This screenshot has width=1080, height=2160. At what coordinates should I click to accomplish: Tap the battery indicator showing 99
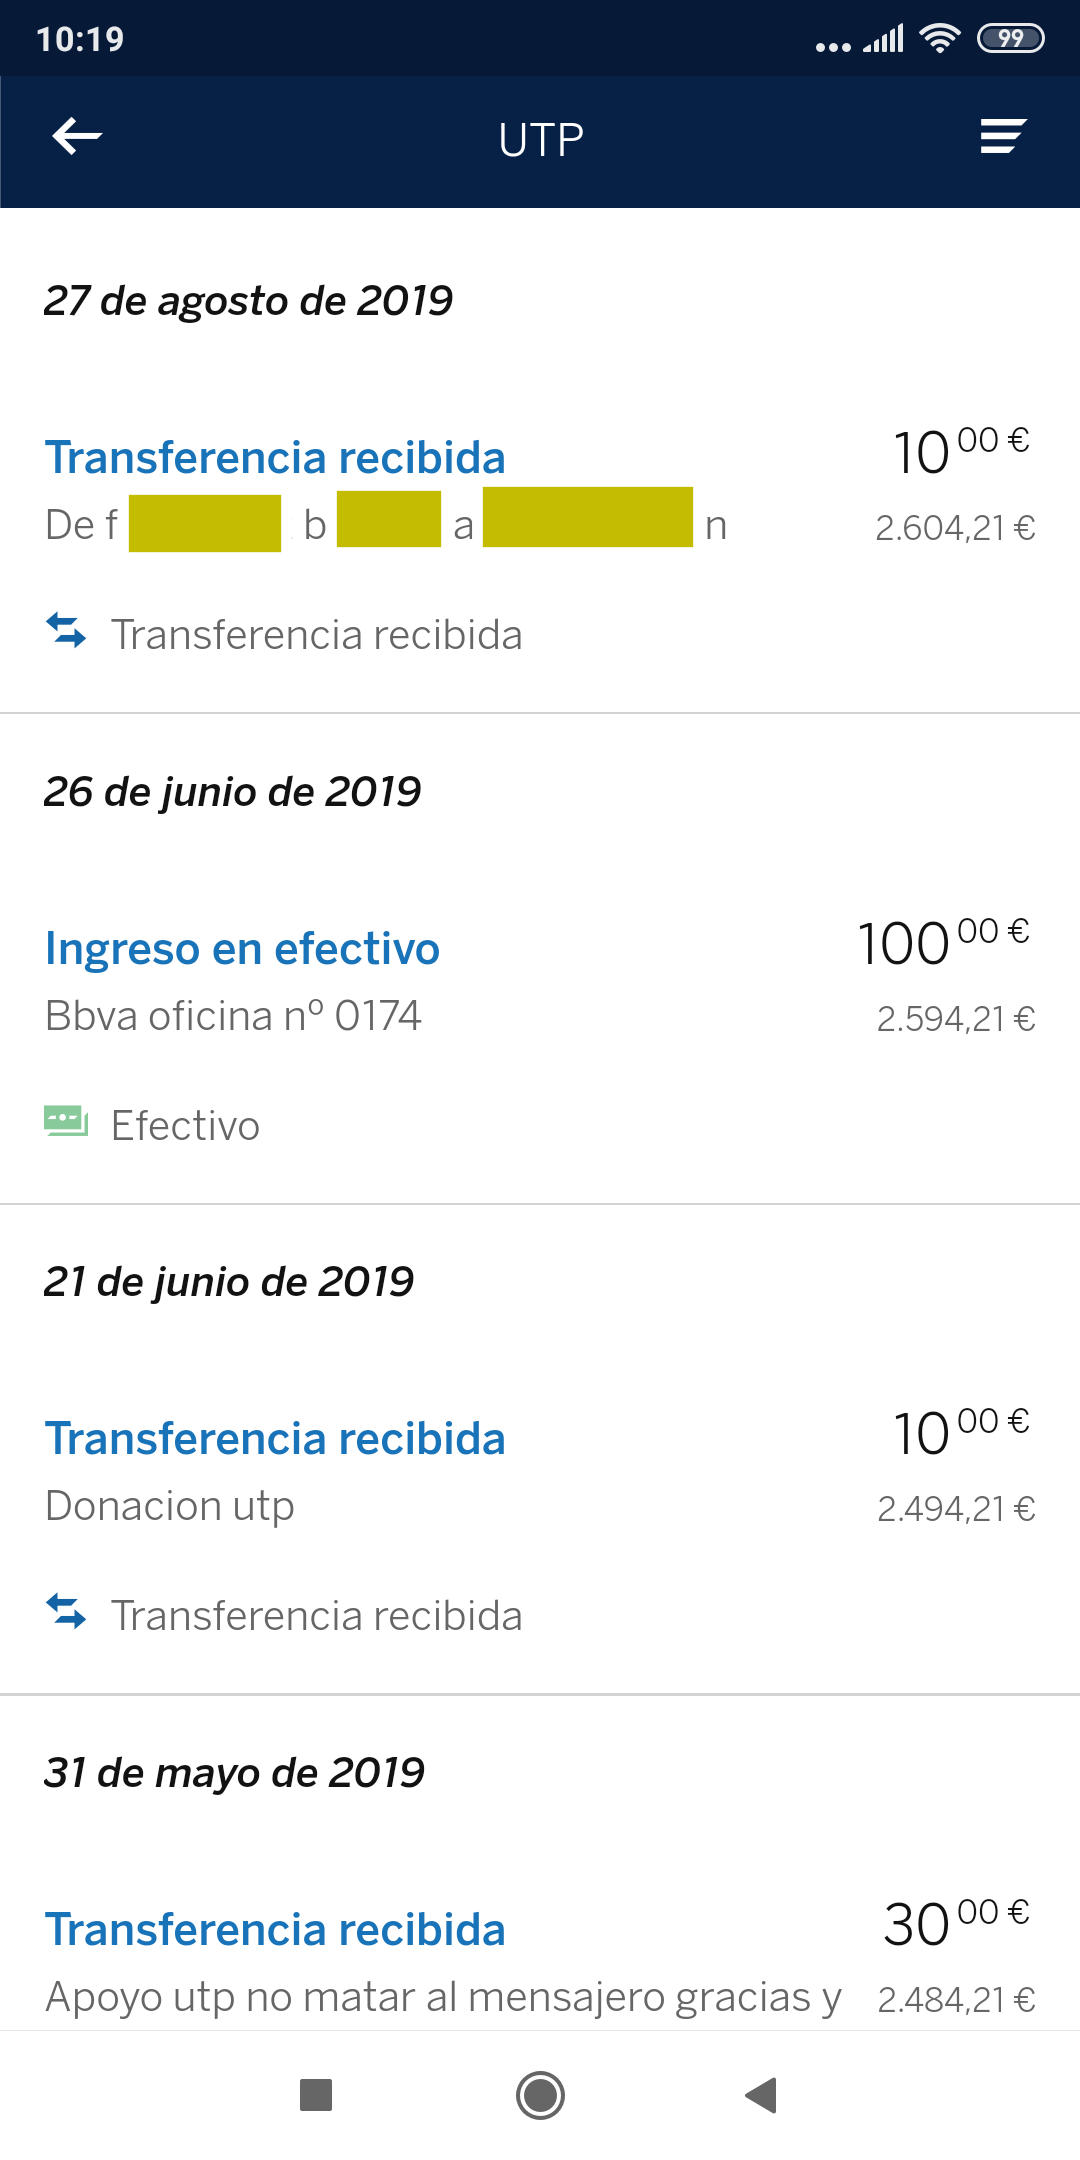point(1010,39)
